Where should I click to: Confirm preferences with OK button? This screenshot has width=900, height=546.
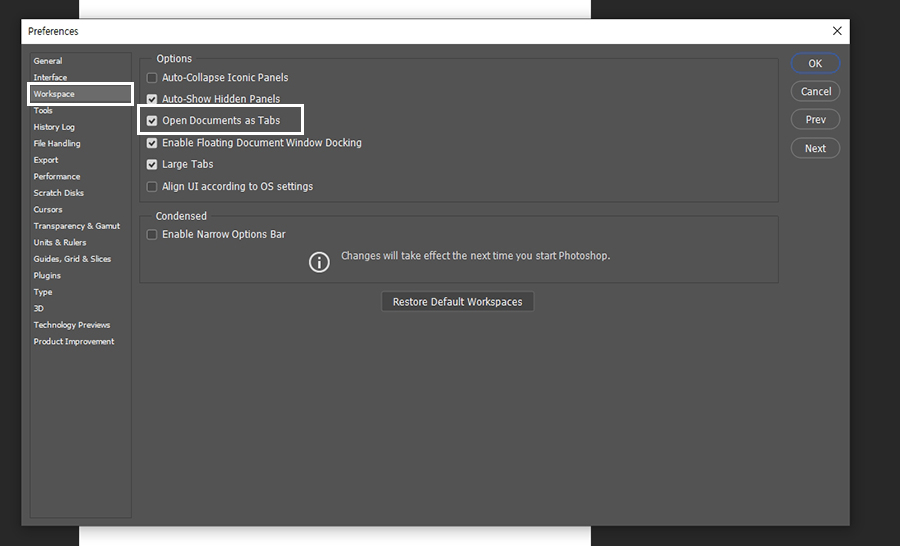click(815, 64)
